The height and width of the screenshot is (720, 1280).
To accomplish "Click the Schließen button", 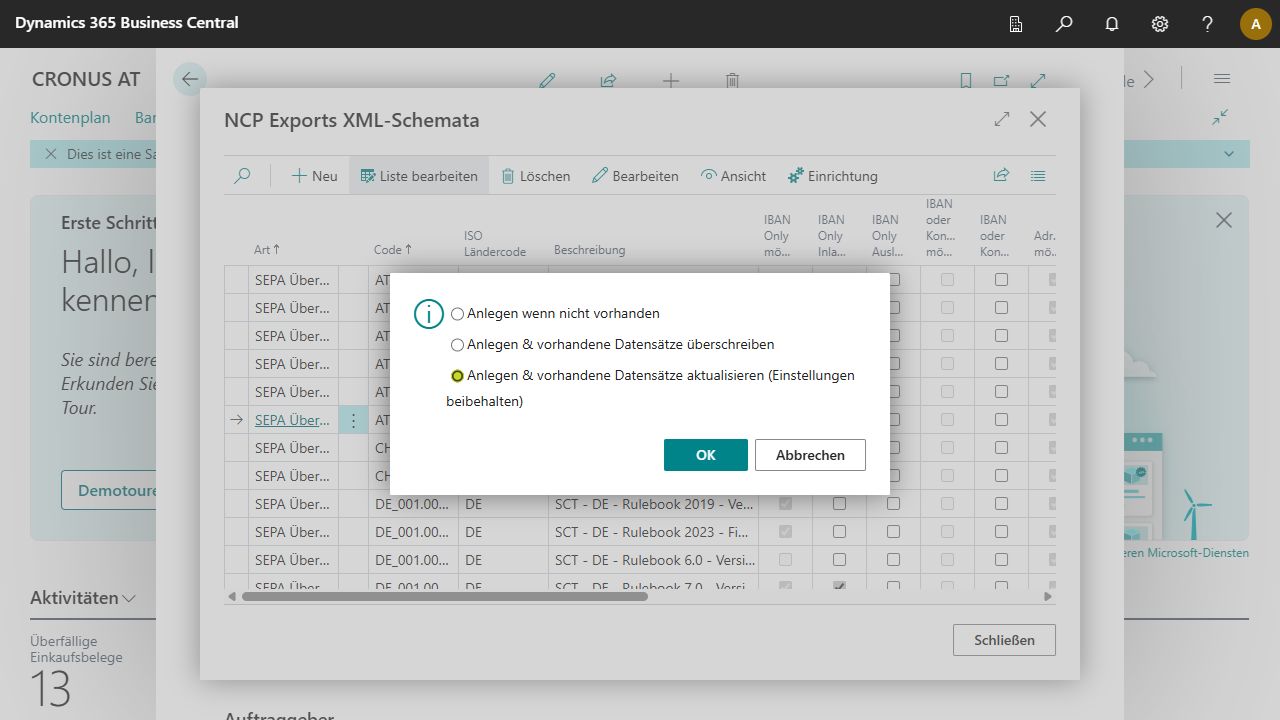I will point(1004,640).
